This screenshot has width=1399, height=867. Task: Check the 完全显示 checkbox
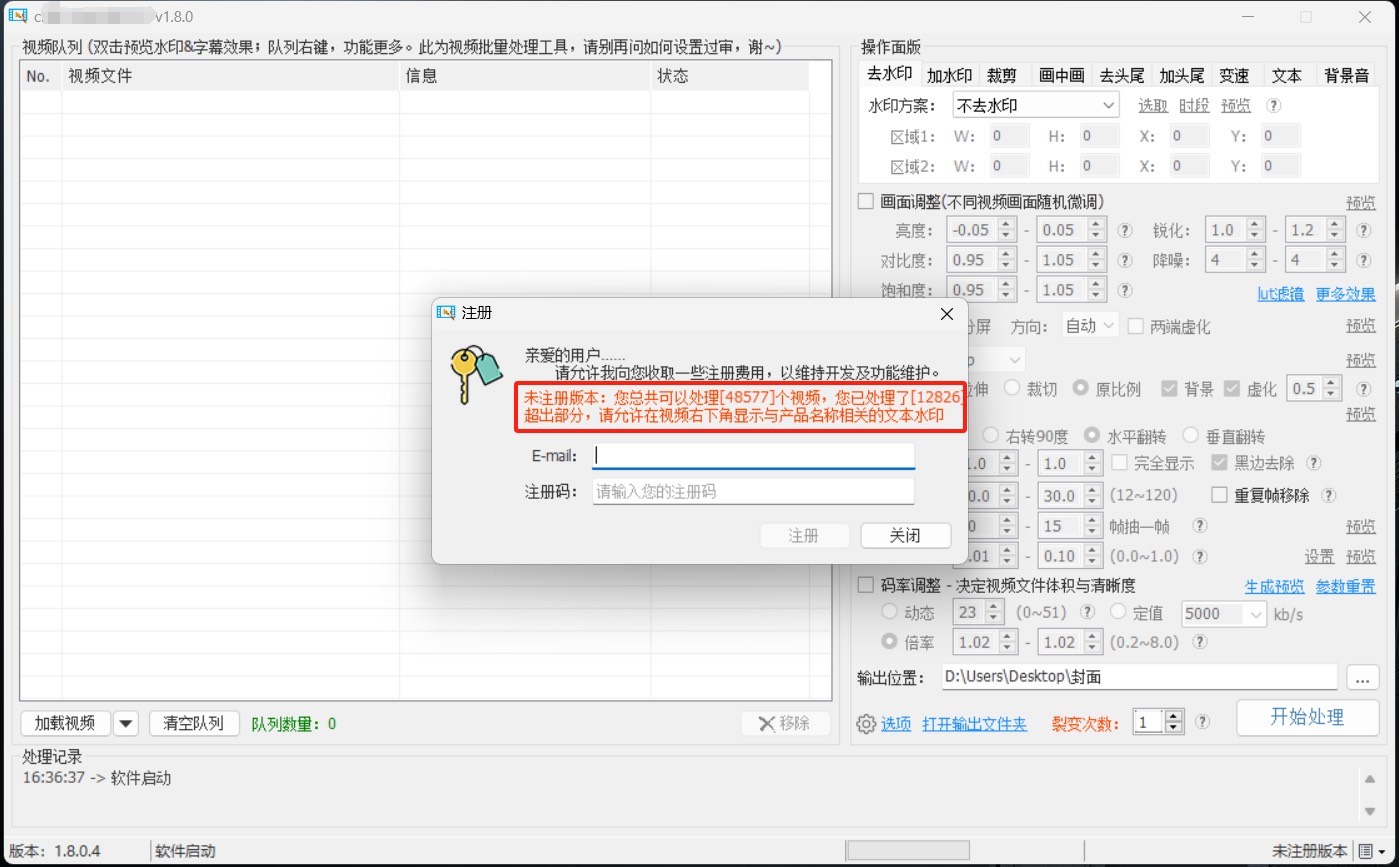(x=1120, y=463)
